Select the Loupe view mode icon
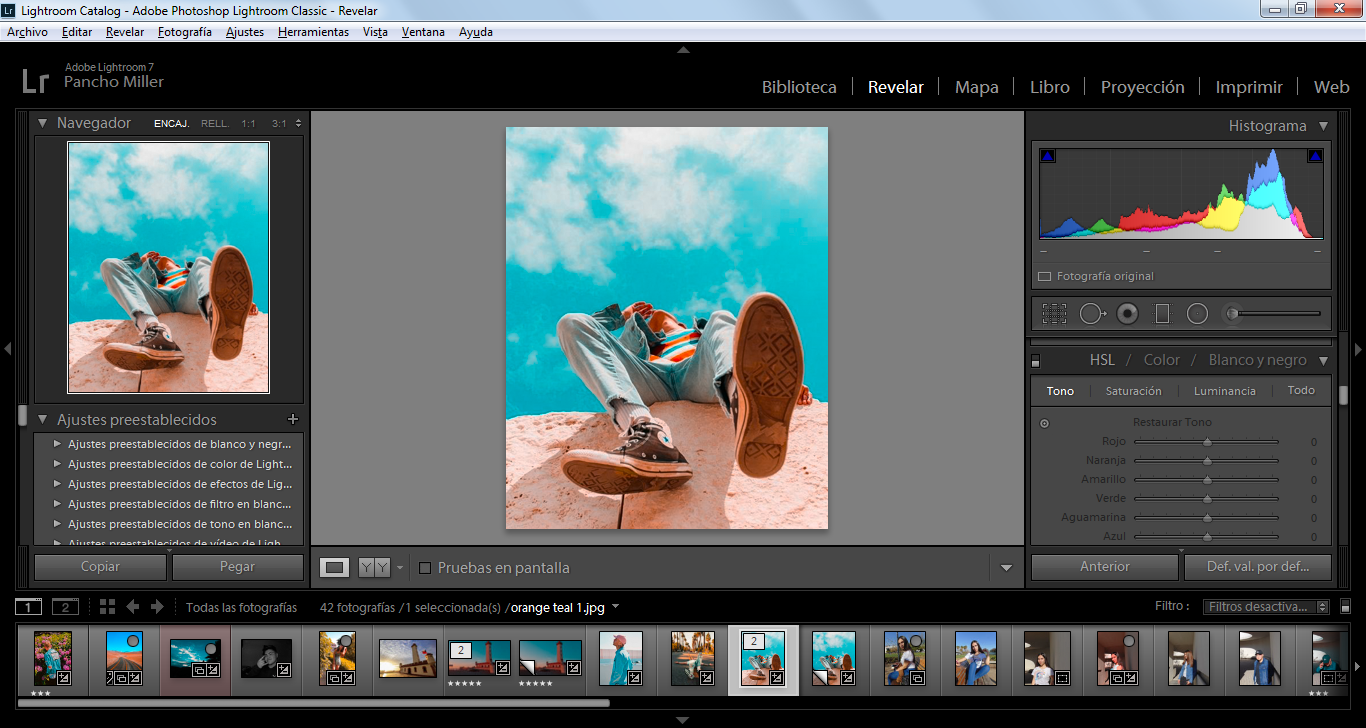Viewport: 1366px width, 728px height. (x=335, y=568)
